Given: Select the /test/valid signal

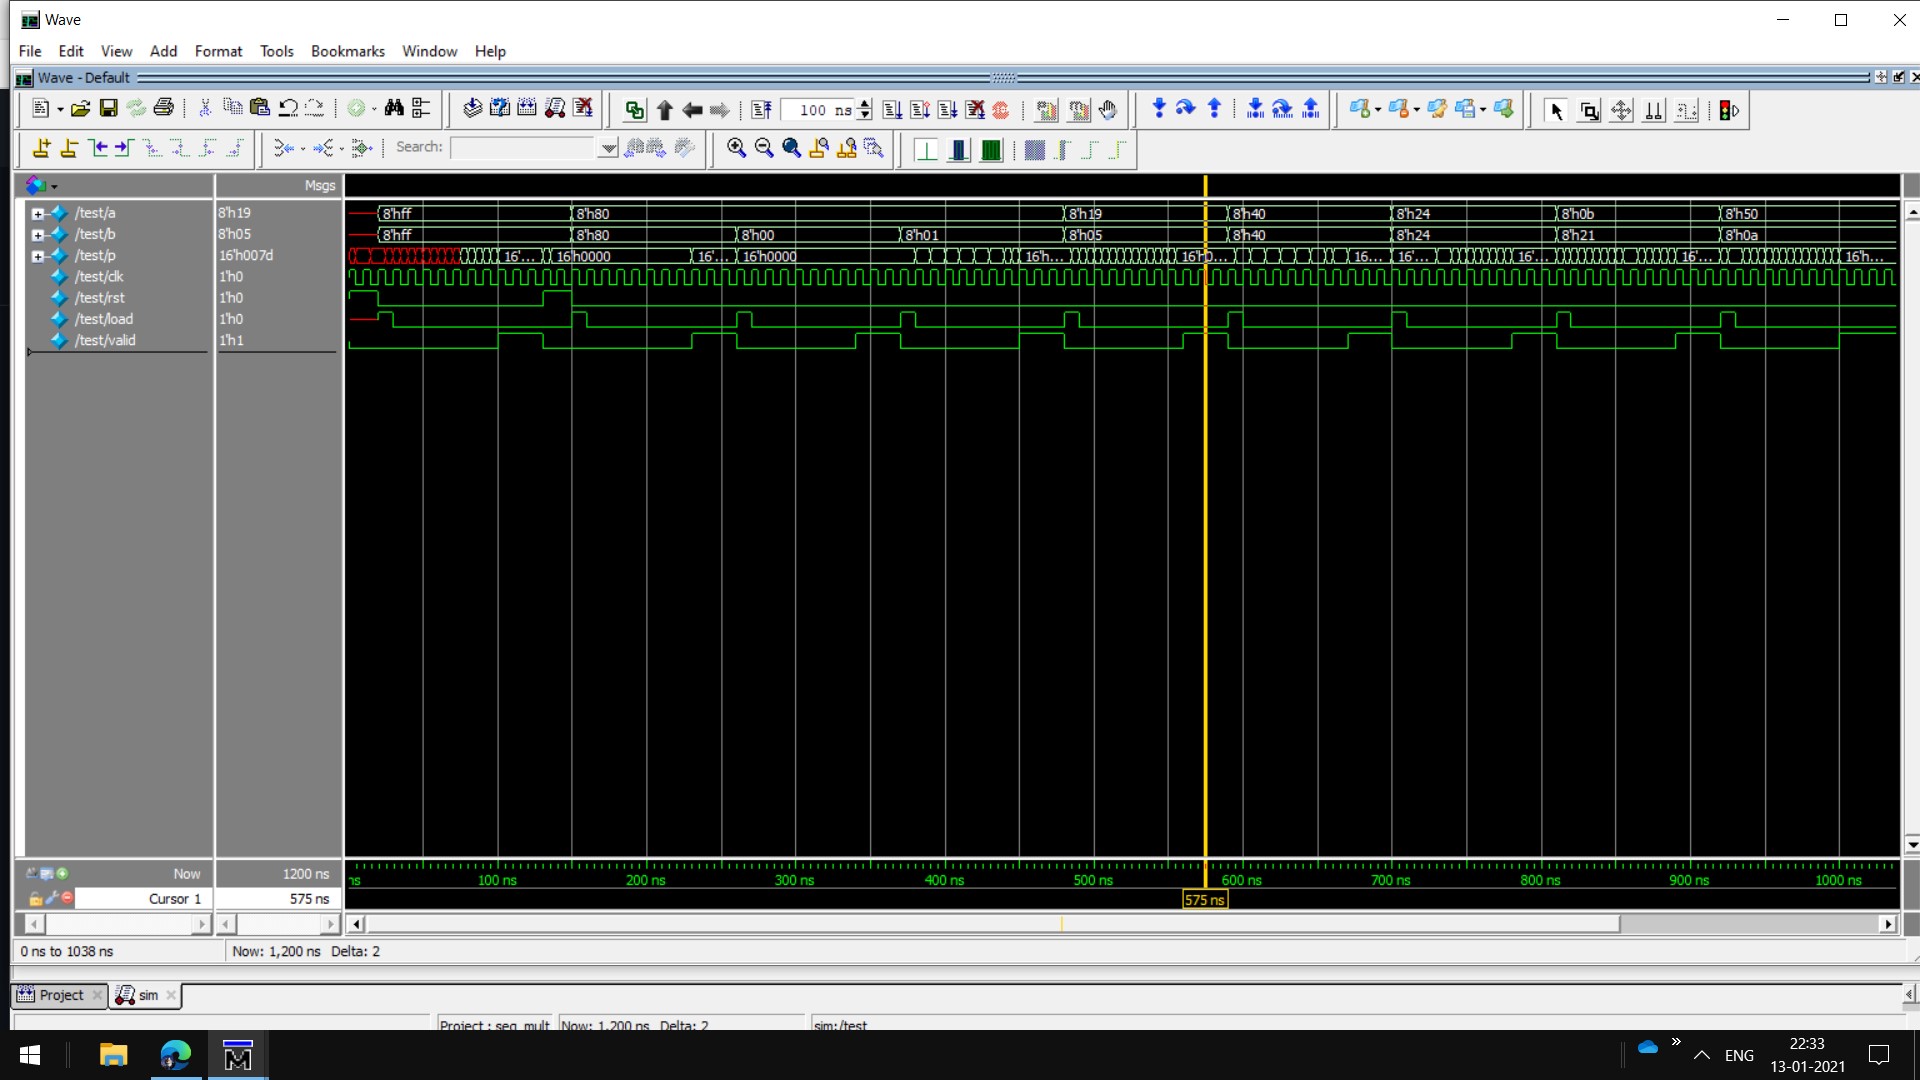Looking at the screenshot, I should (105, 340).
